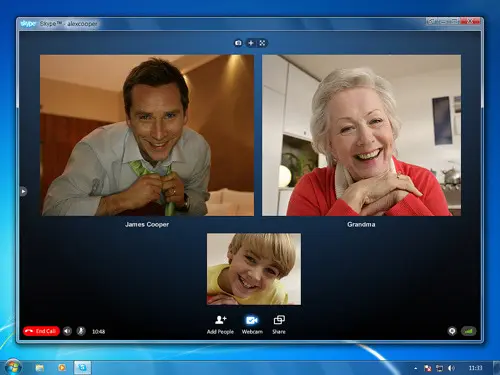Select James Cooper's video feed

[147, 135]
